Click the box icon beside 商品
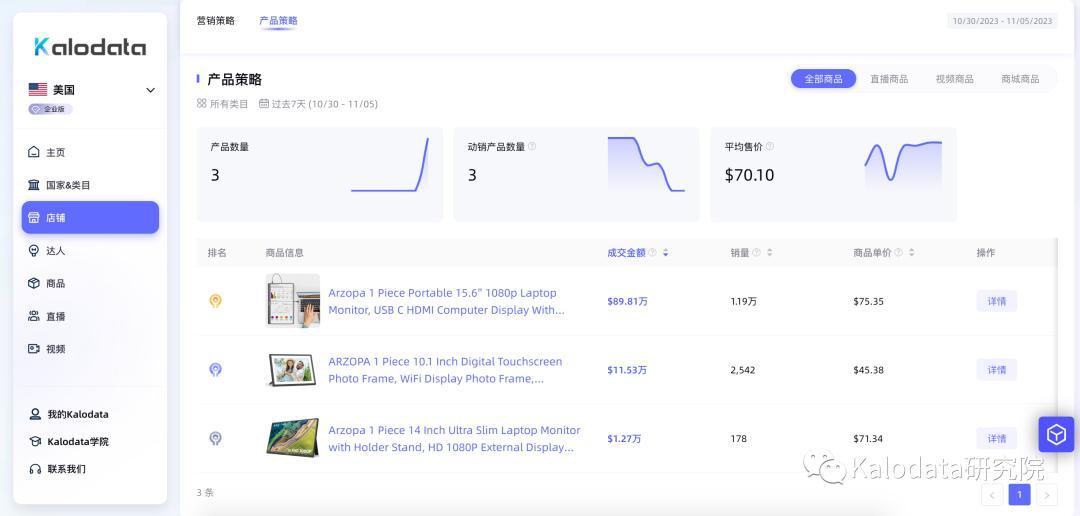Image resolution: width=1080 pixels, height=516 pixels. (34, 283)
